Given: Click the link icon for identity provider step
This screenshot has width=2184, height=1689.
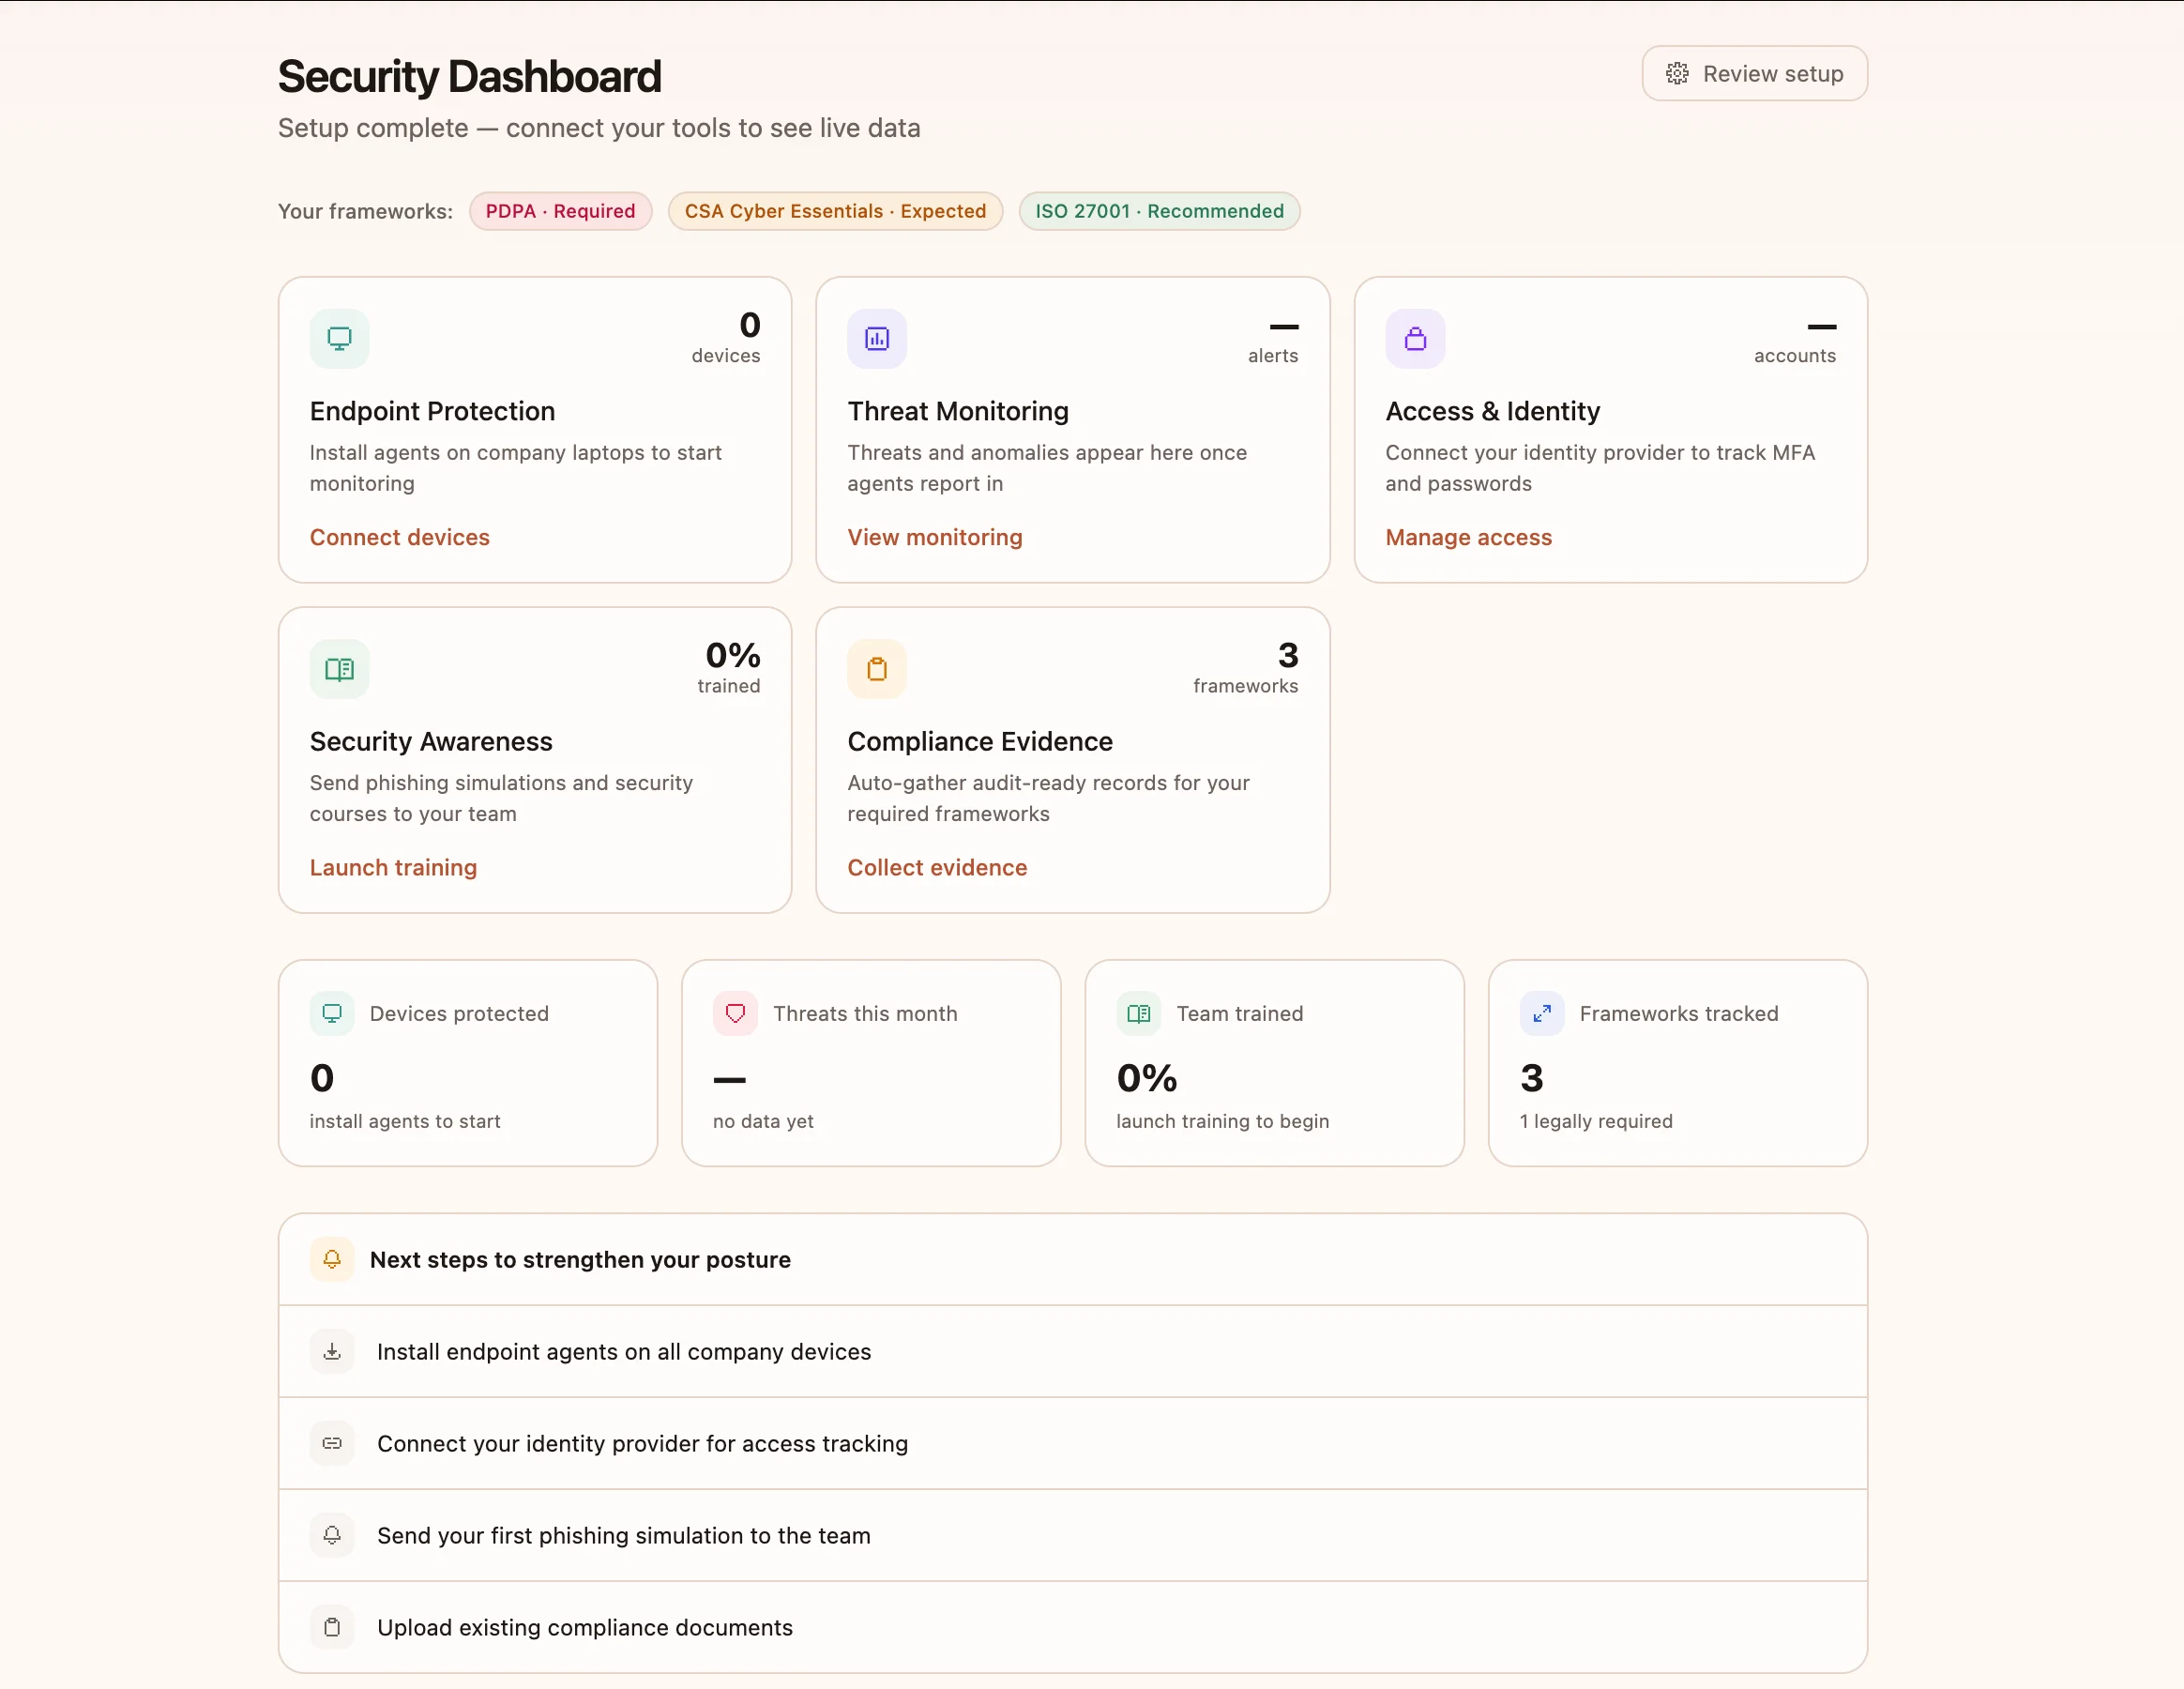Looking at the screenshot, I should click(332, 1443).
